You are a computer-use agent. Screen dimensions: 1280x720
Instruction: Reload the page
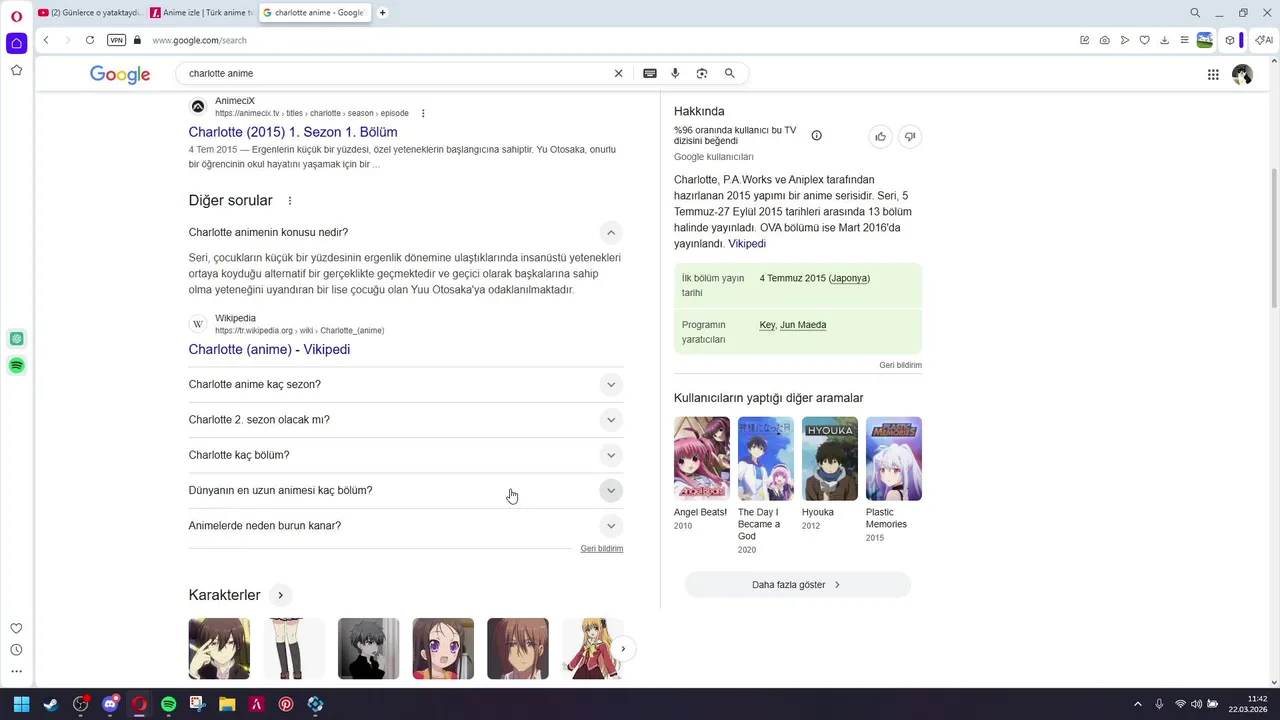[x=90, y=40]
